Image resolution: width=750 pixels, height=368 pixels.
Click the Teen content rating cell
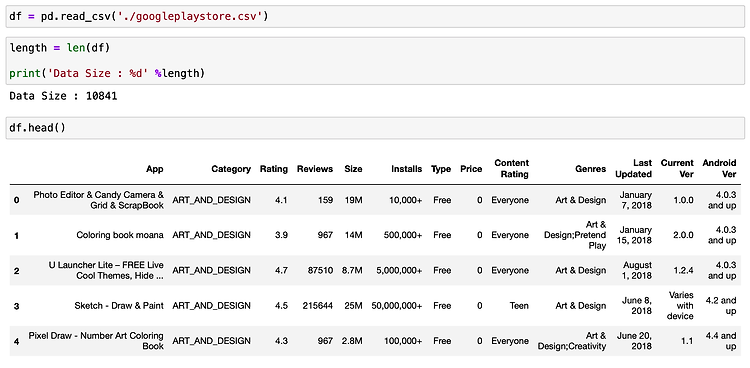pos(519,306)
